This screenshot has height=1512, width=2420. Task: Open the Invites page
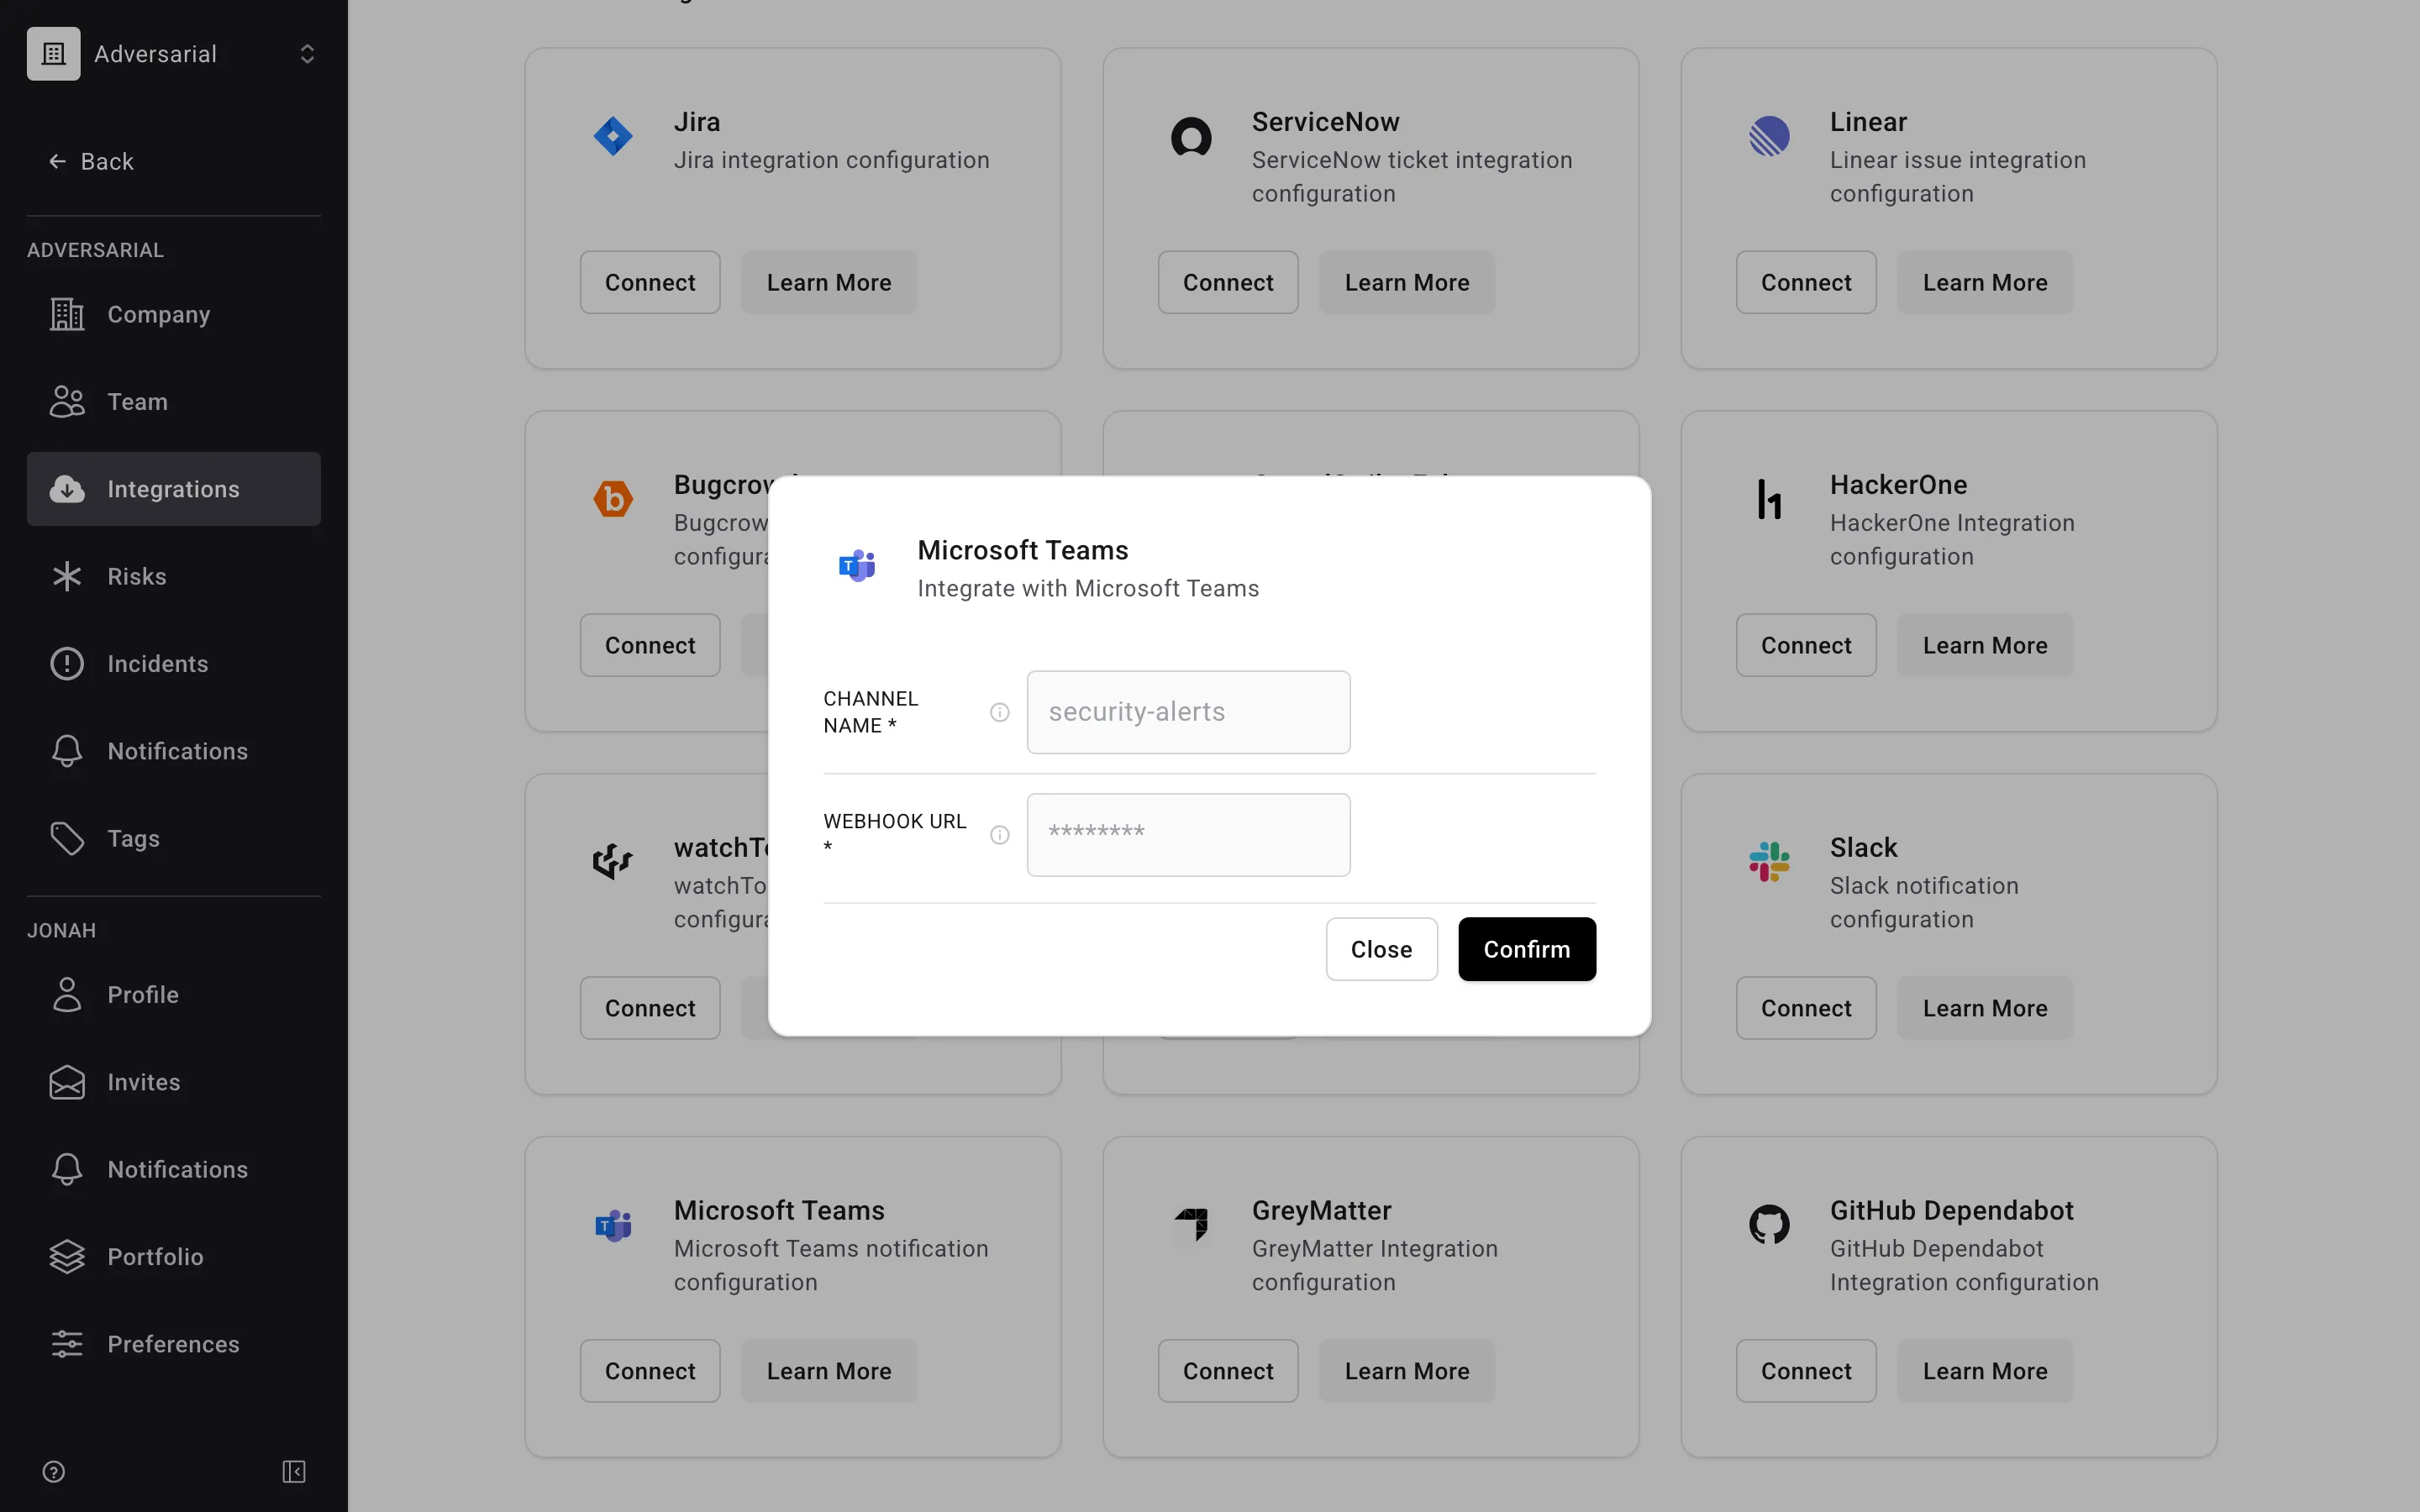[173, 1082]
